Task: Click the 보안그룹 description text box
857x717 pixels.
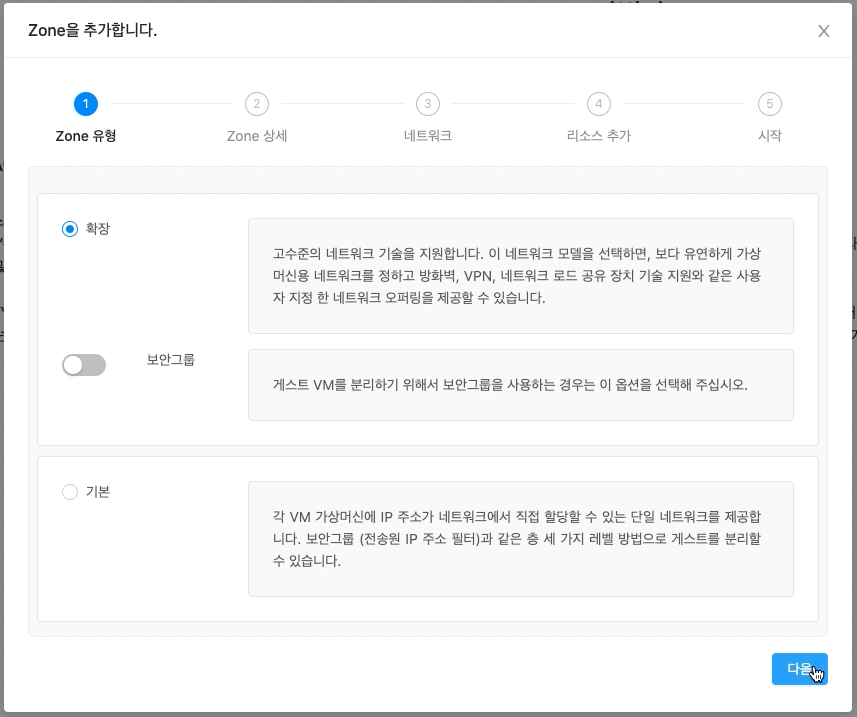Action: click(x=520, y=384)
